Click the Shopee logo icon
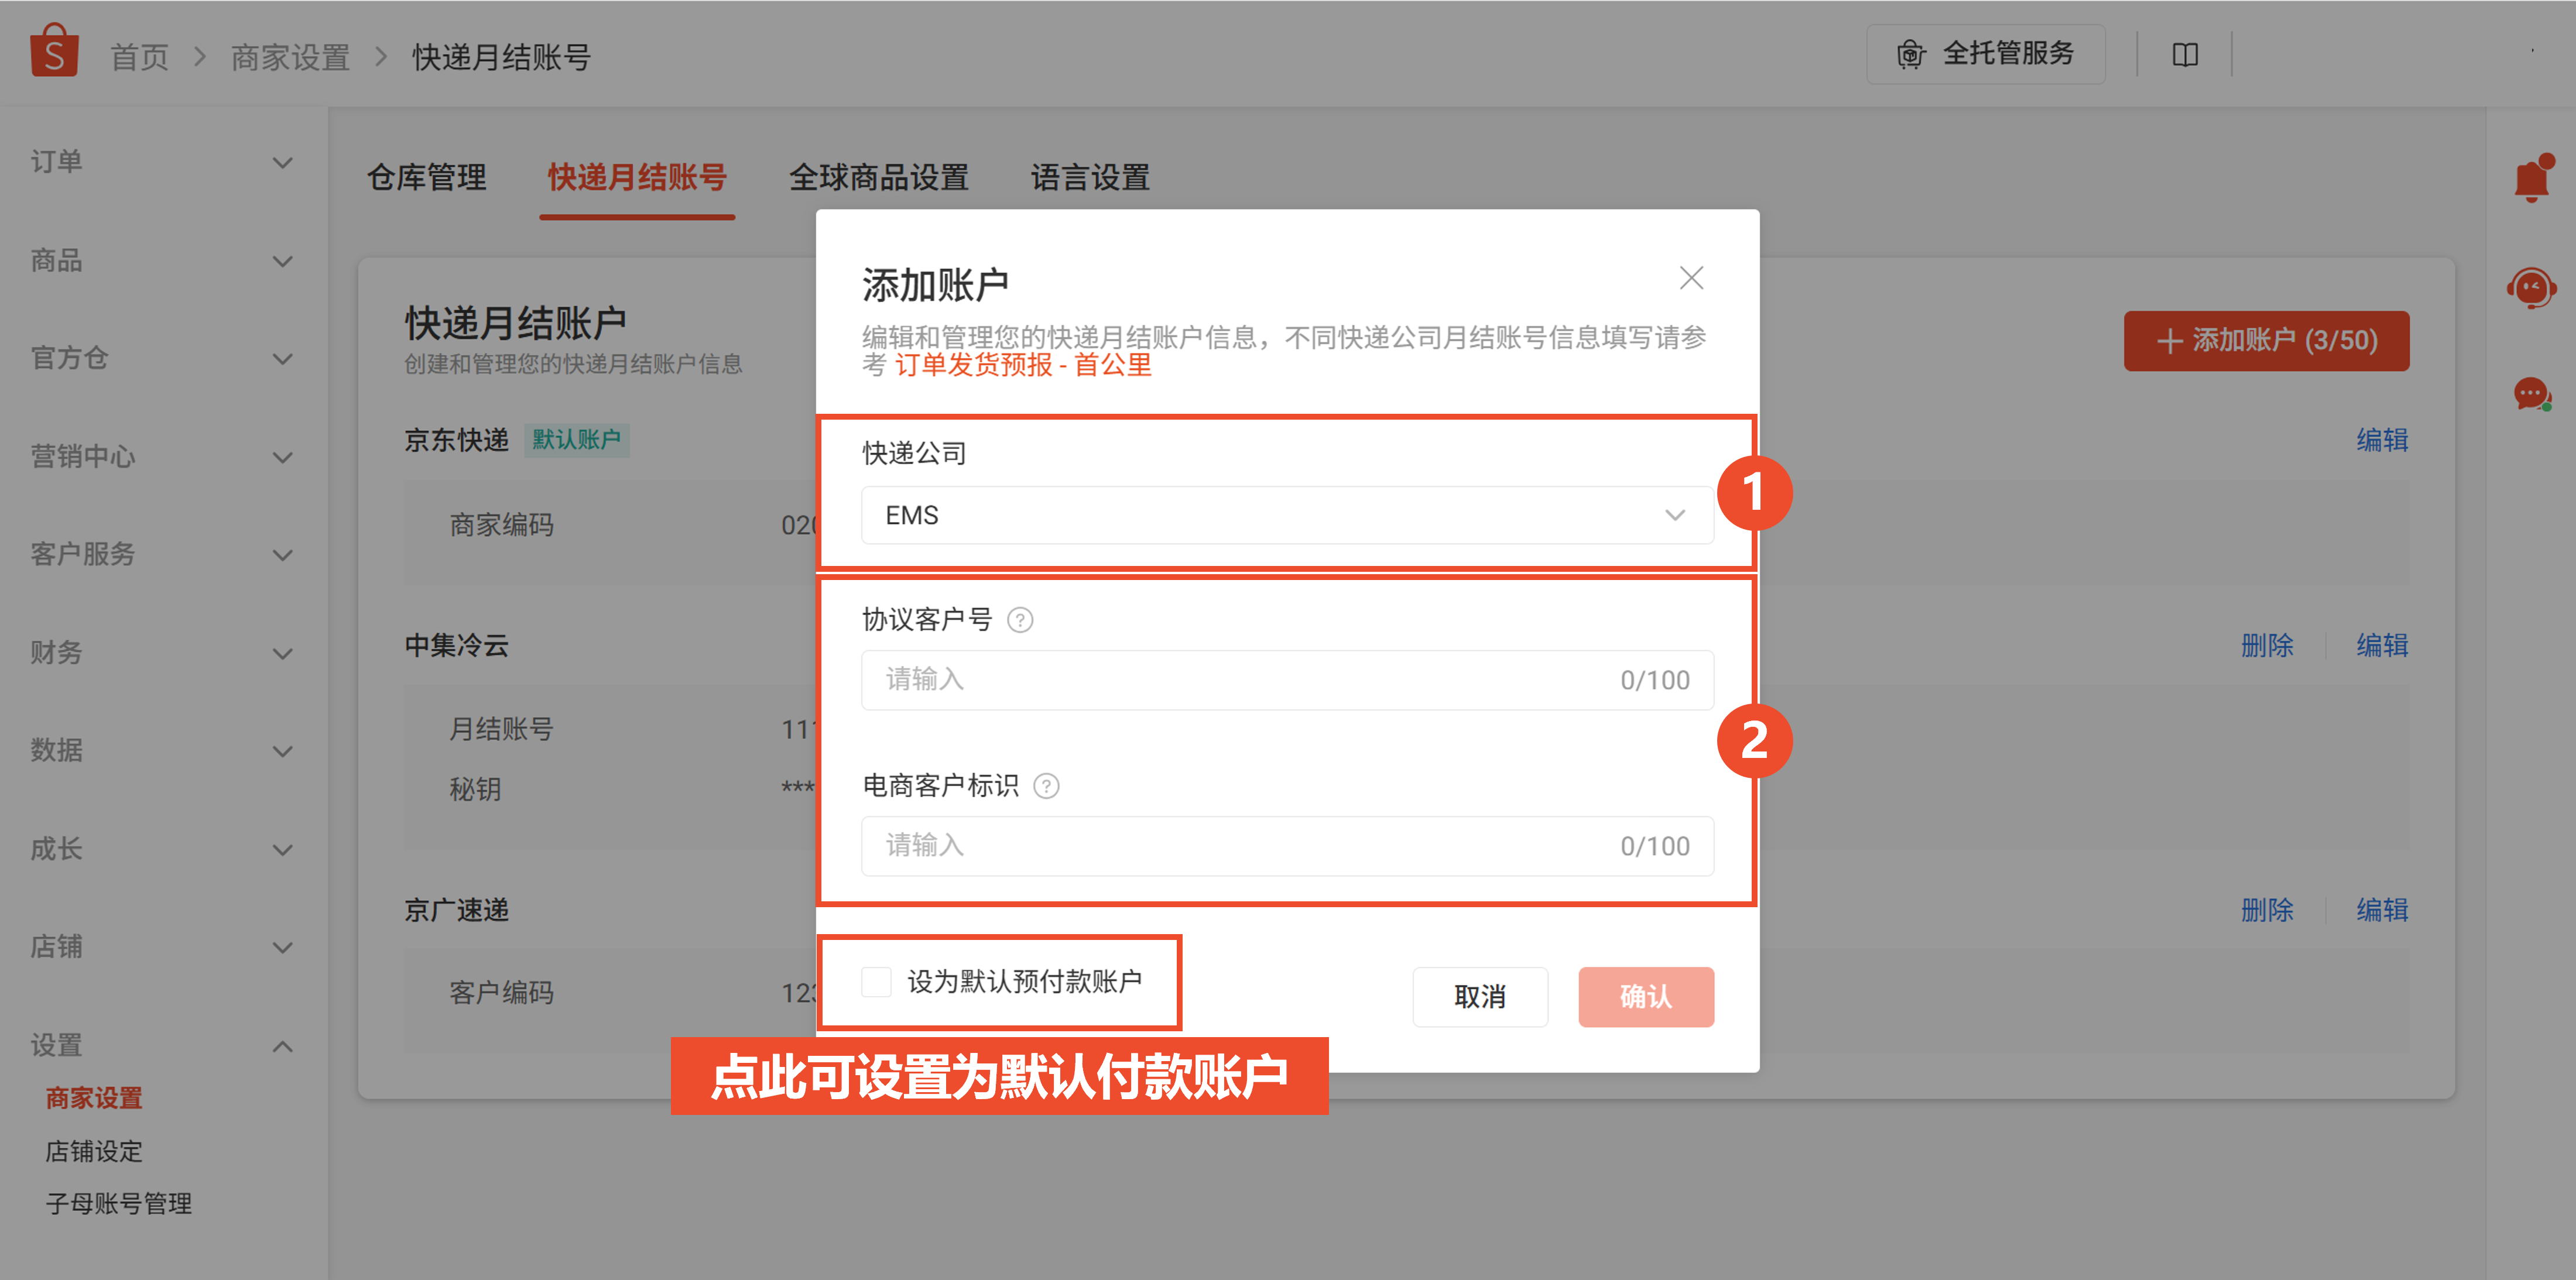Screen dimensions: 2576x1280 (54, 51)
